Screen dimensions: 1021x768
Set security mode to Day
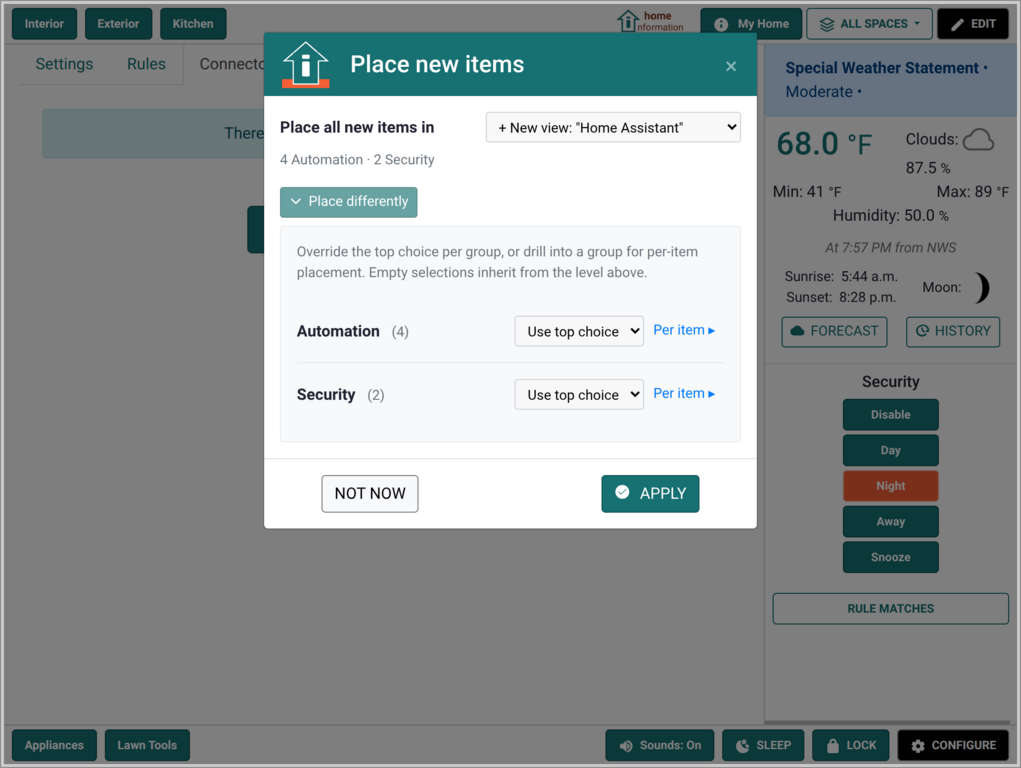890,451
